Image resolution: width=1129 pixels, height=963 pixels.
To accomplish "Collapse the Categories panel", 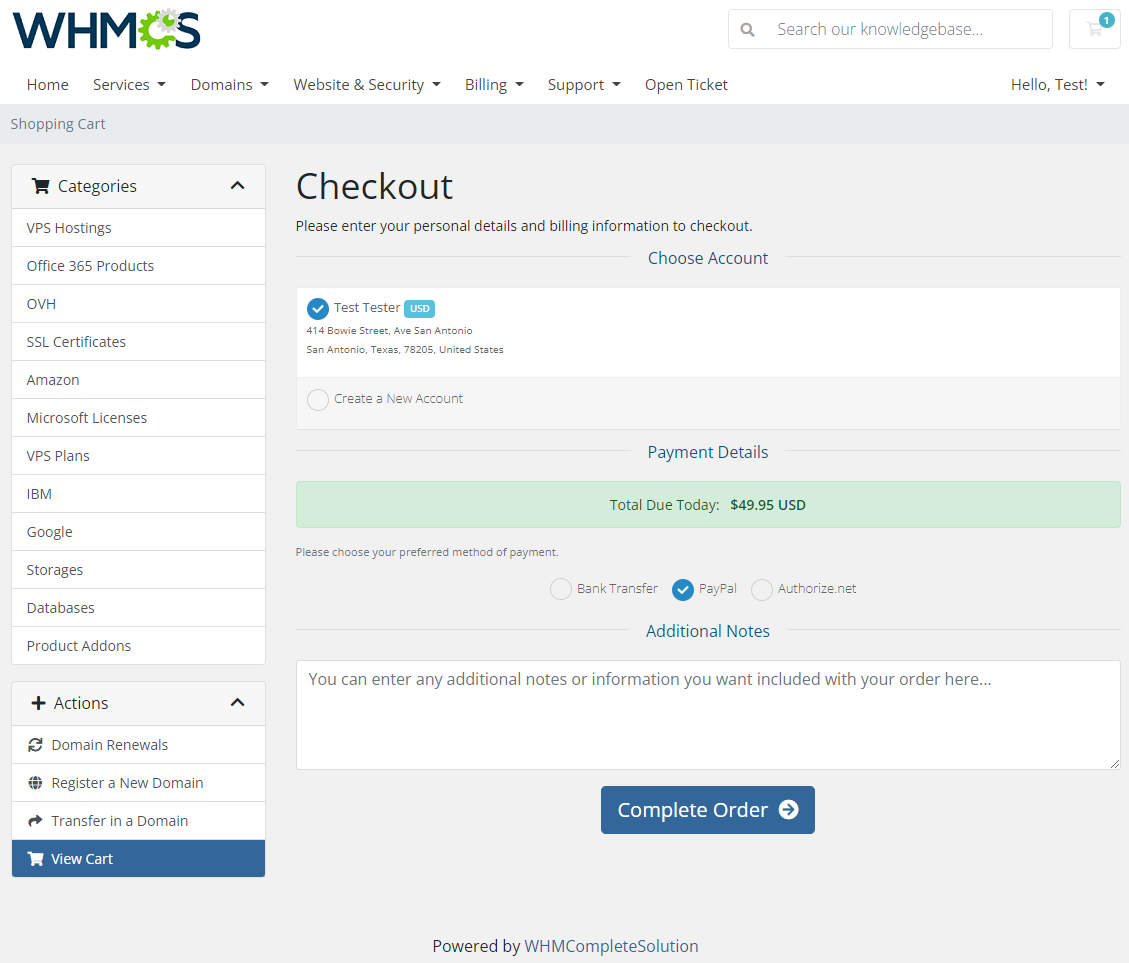I will tap(237, 186).
